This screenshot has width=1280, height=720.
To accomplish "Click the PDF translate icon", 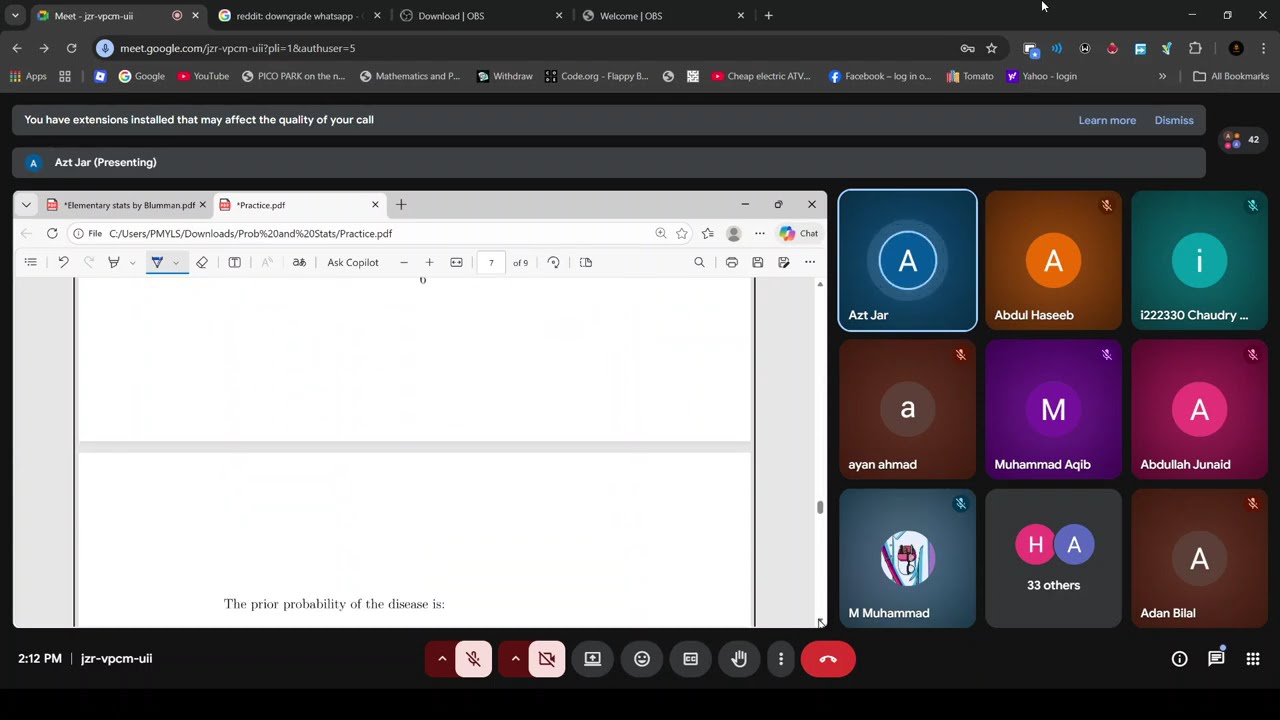I will [x=299, y=262].
